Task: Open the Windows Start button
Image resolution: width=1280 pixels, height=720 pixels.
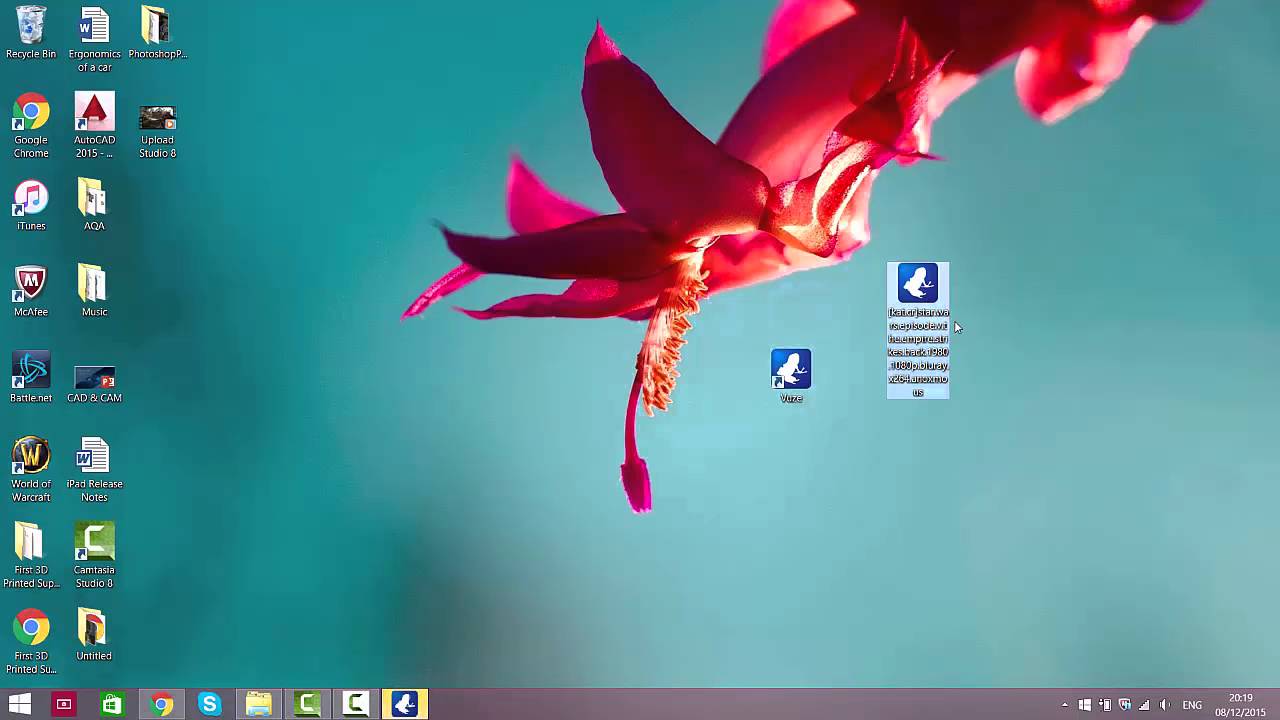Action: (x=19, y=705)
